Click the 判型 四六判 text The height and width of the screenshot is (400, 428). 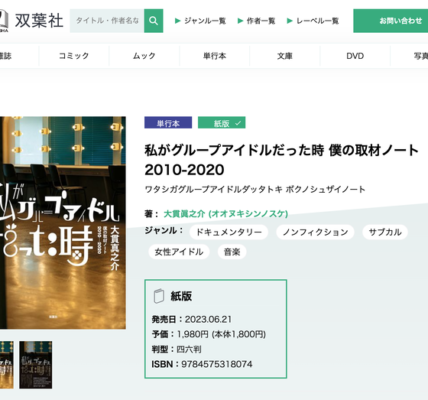click(x=176, y=349)
